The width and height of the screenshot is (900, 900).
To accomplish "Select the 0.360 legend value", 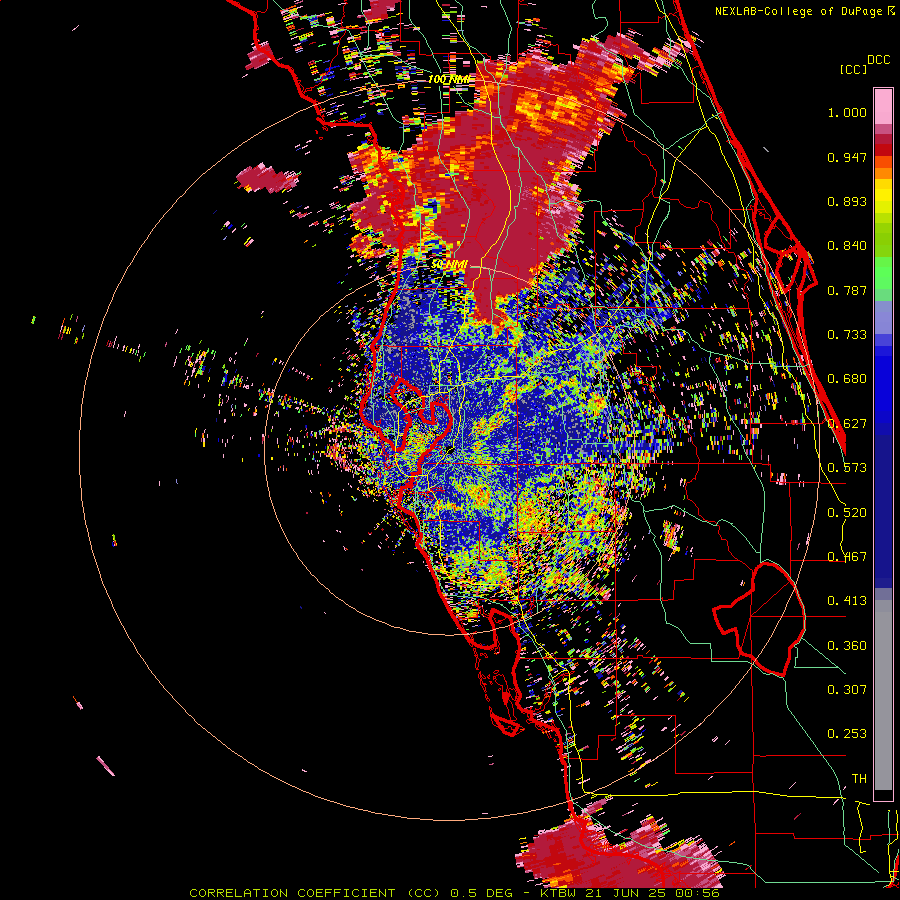I will click(x=847, y=646).
